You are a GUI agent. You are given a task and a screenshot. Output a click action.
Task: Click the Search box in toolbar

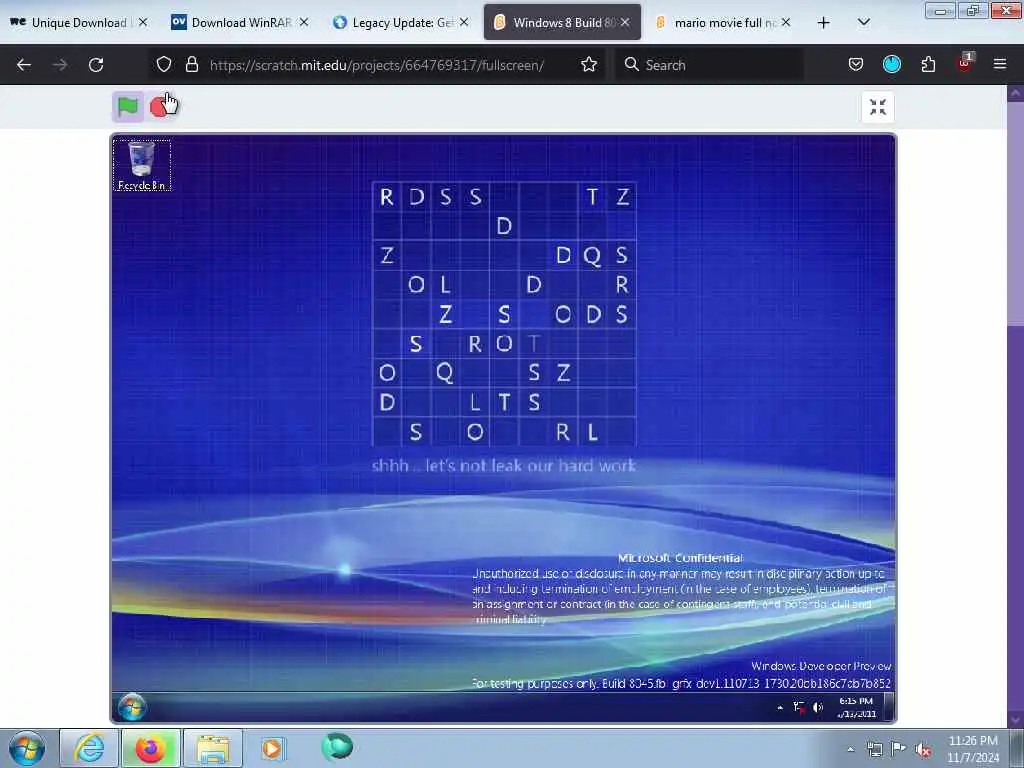[x=709, y=65]
